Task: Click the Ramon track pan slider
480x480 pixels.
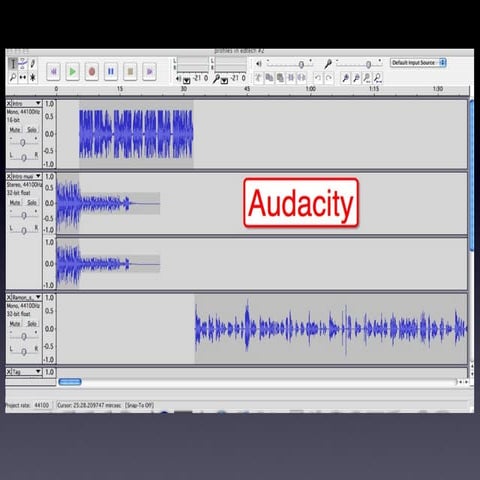Action: (x=24, y=351)
